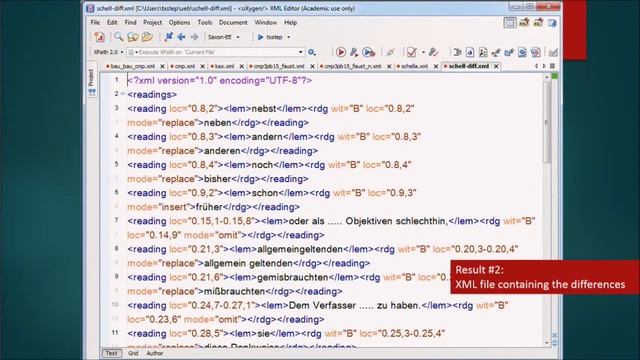Click the second blue tree icon in toolbar
The height and width of the screenshot is (360, 640).
[x=509, y=52]
